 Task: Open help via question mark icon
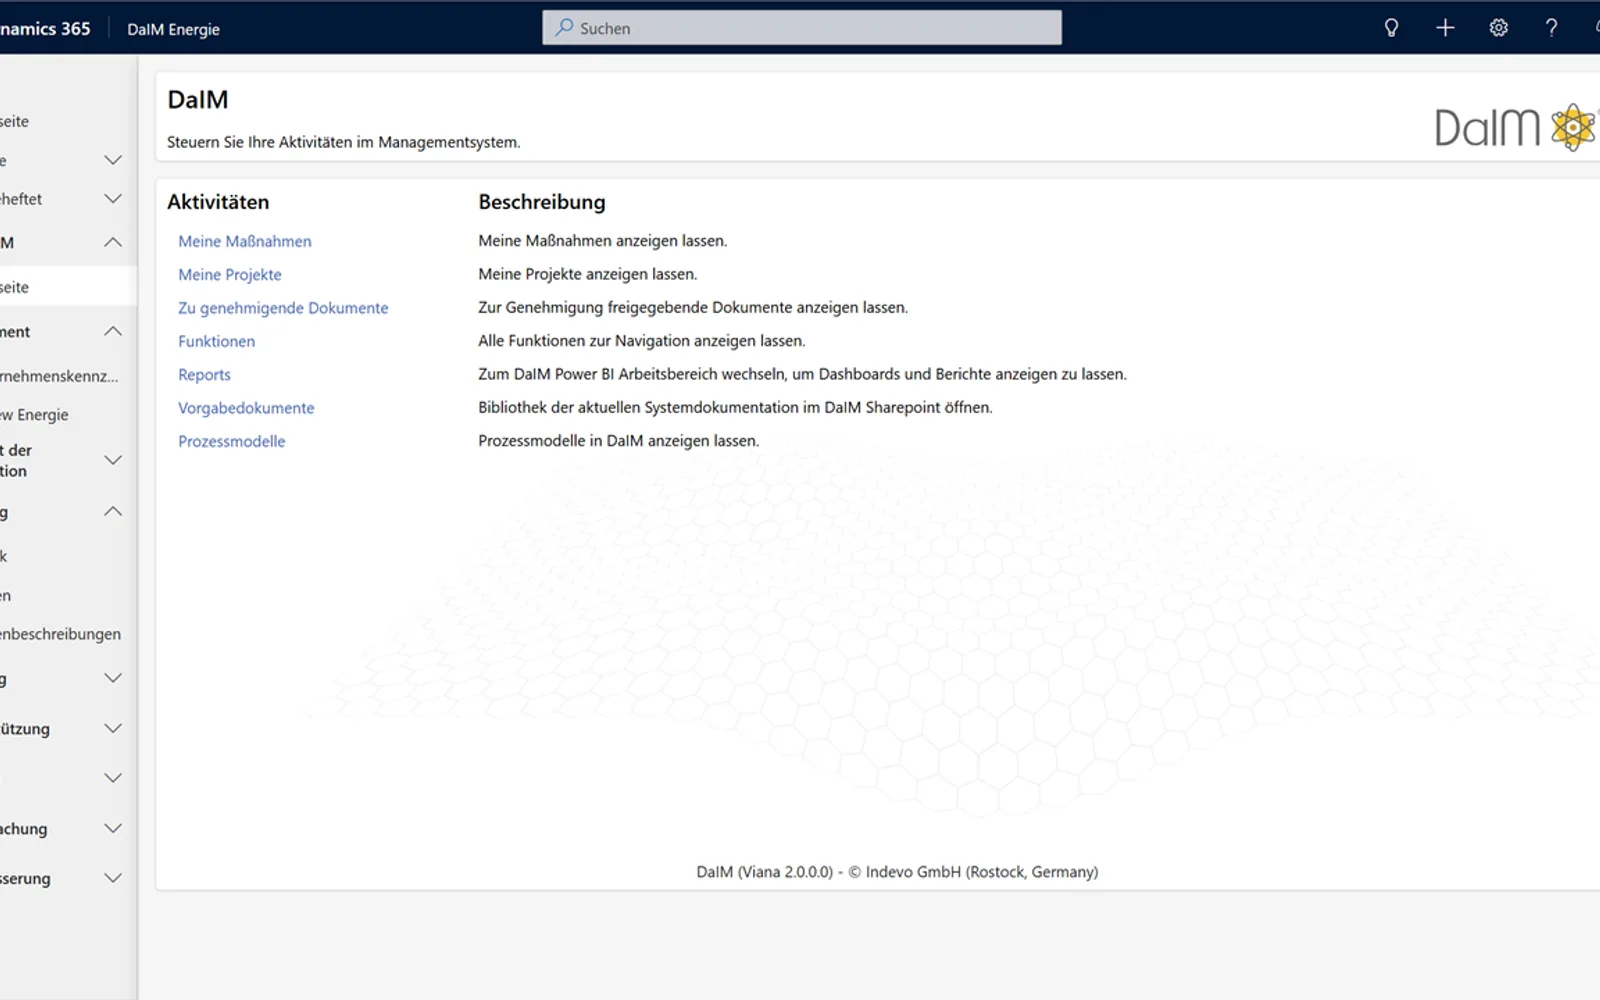coord(1551,28)
